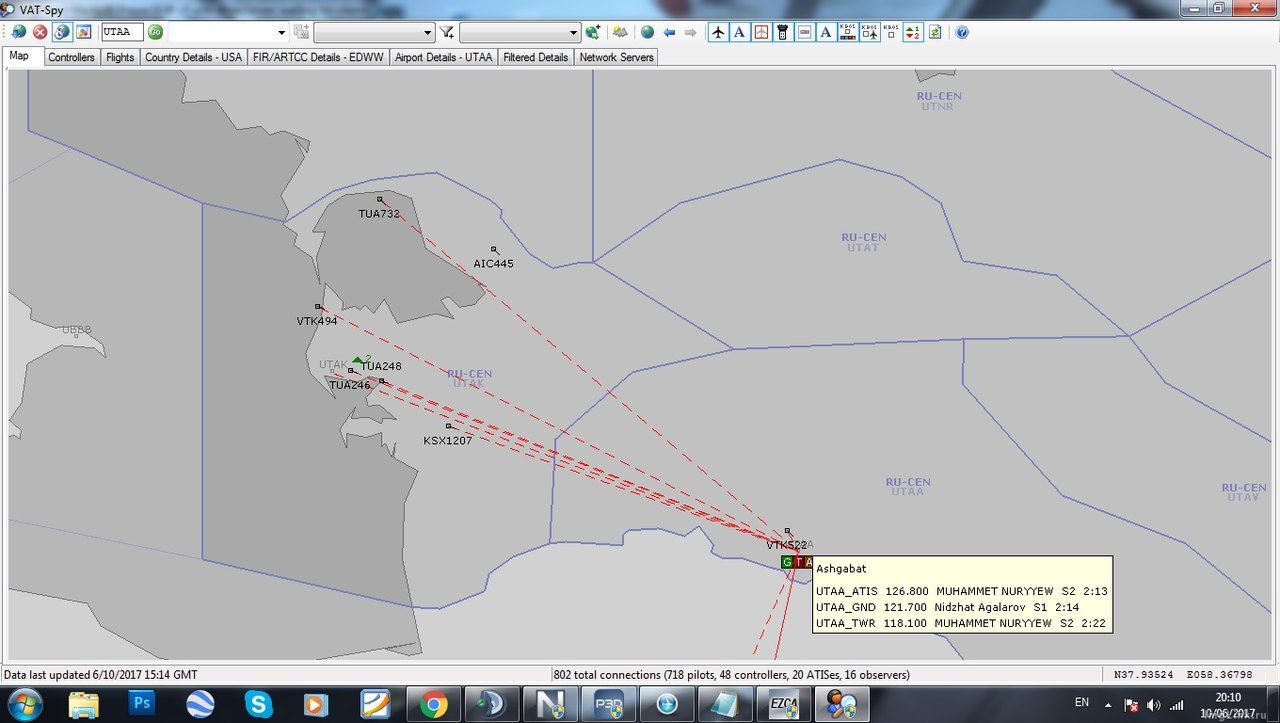
Task: Click the UTAA airport search field
Action: [x=122, y=32]
